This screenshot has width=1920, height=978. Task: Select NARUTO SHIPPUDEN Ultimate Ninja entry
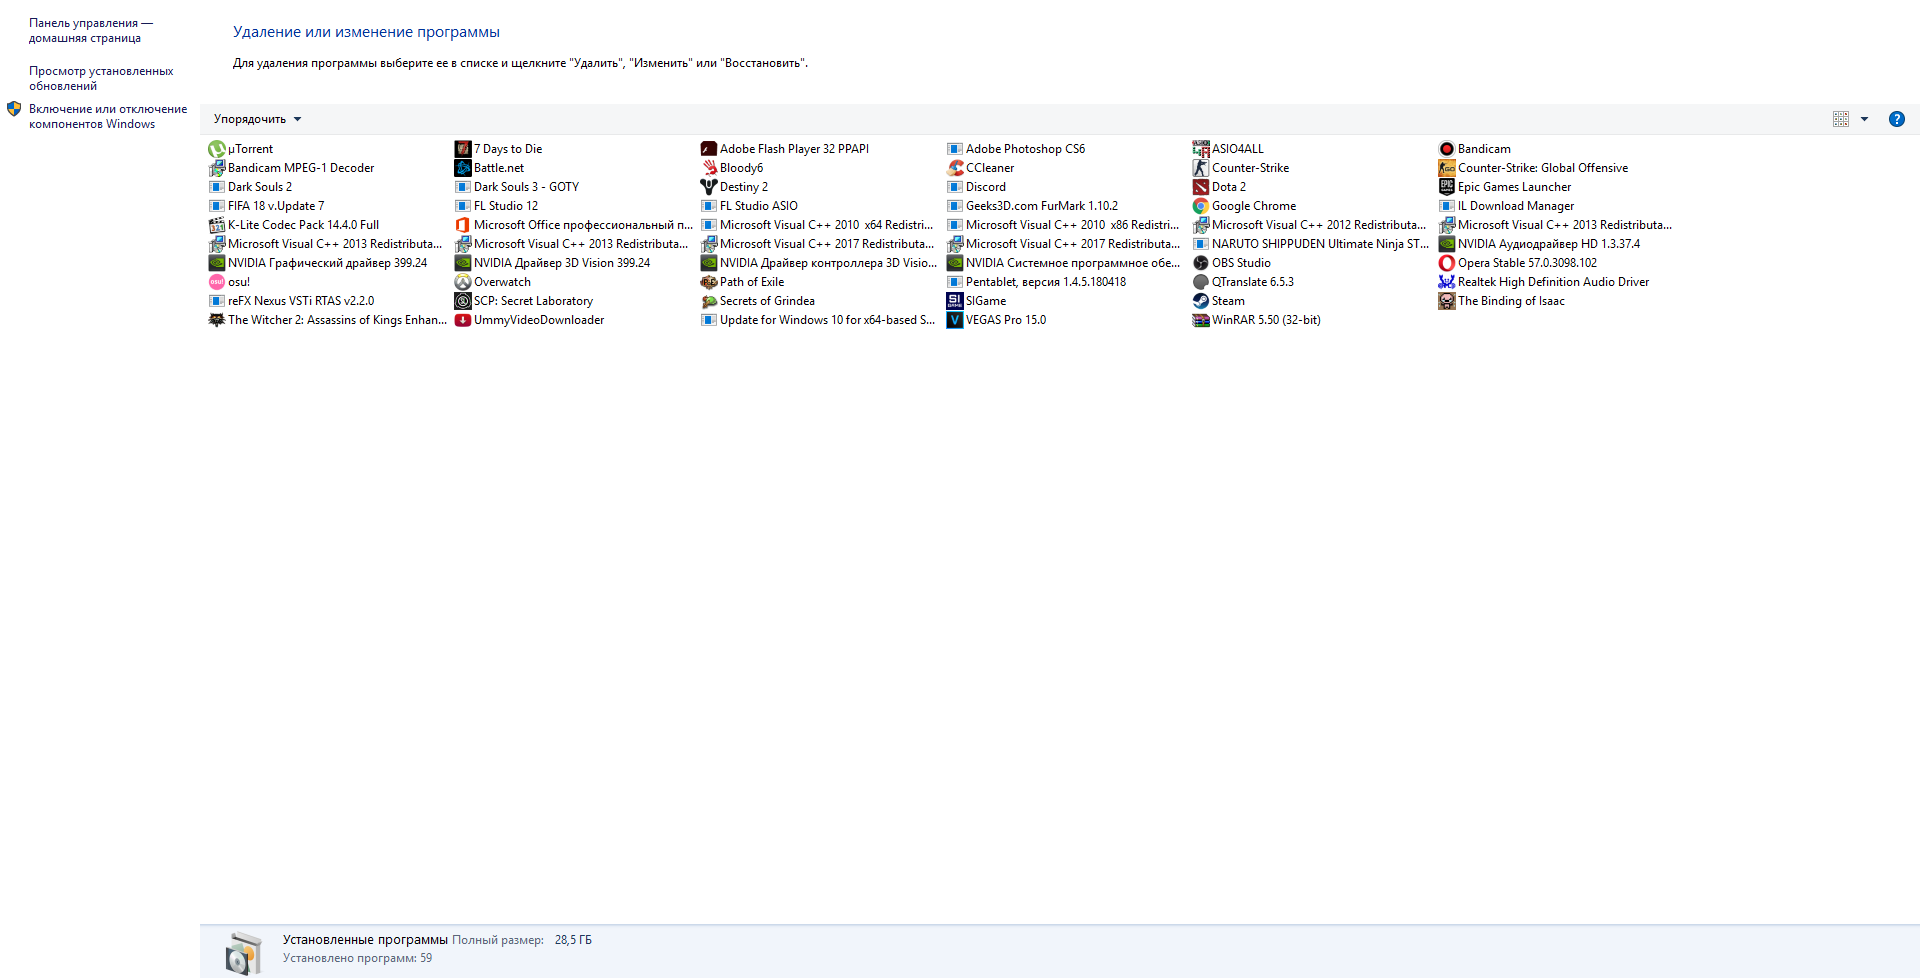[1311, 244]
